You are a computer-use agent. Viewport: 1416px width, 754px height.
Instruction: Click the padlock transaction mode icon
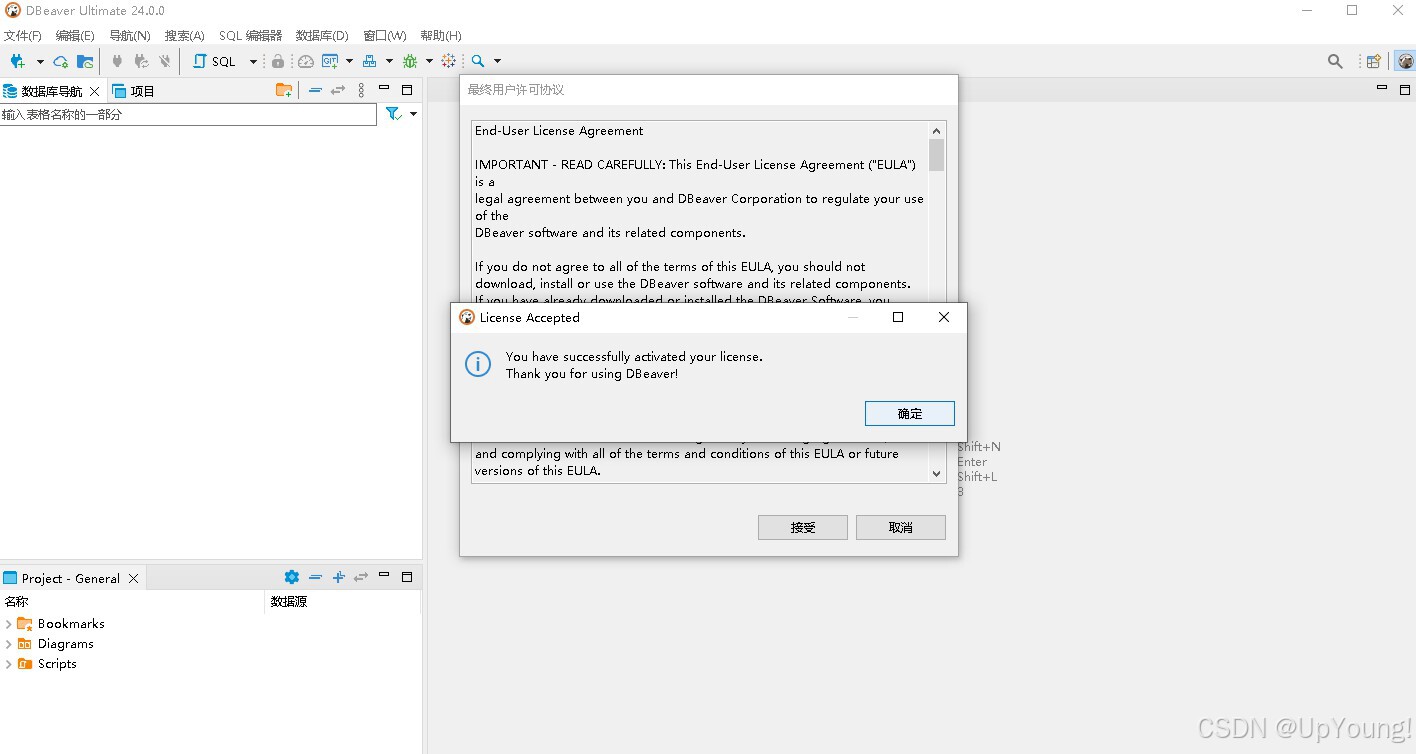point(278,61)
